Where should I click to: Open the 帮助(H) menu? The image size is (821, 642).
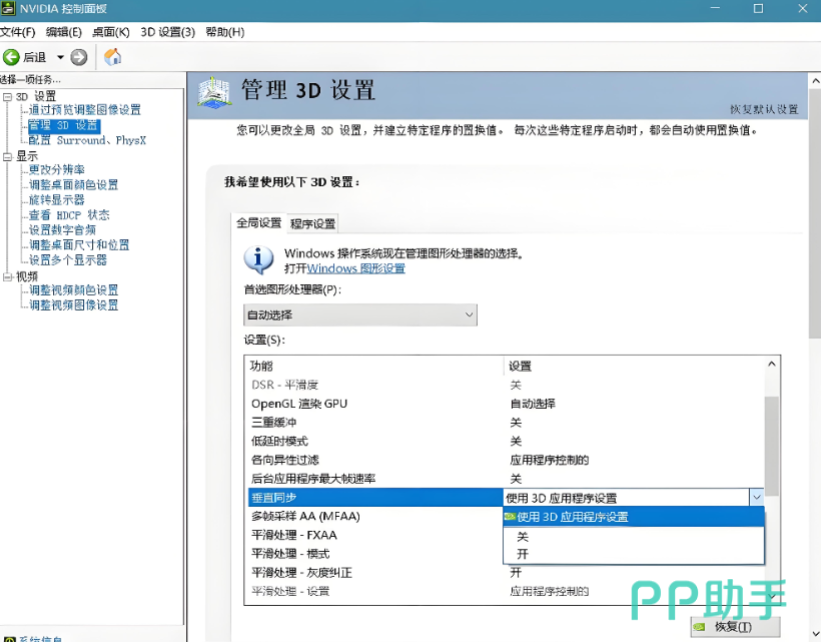pyautogui.click(x=225, y=32)
